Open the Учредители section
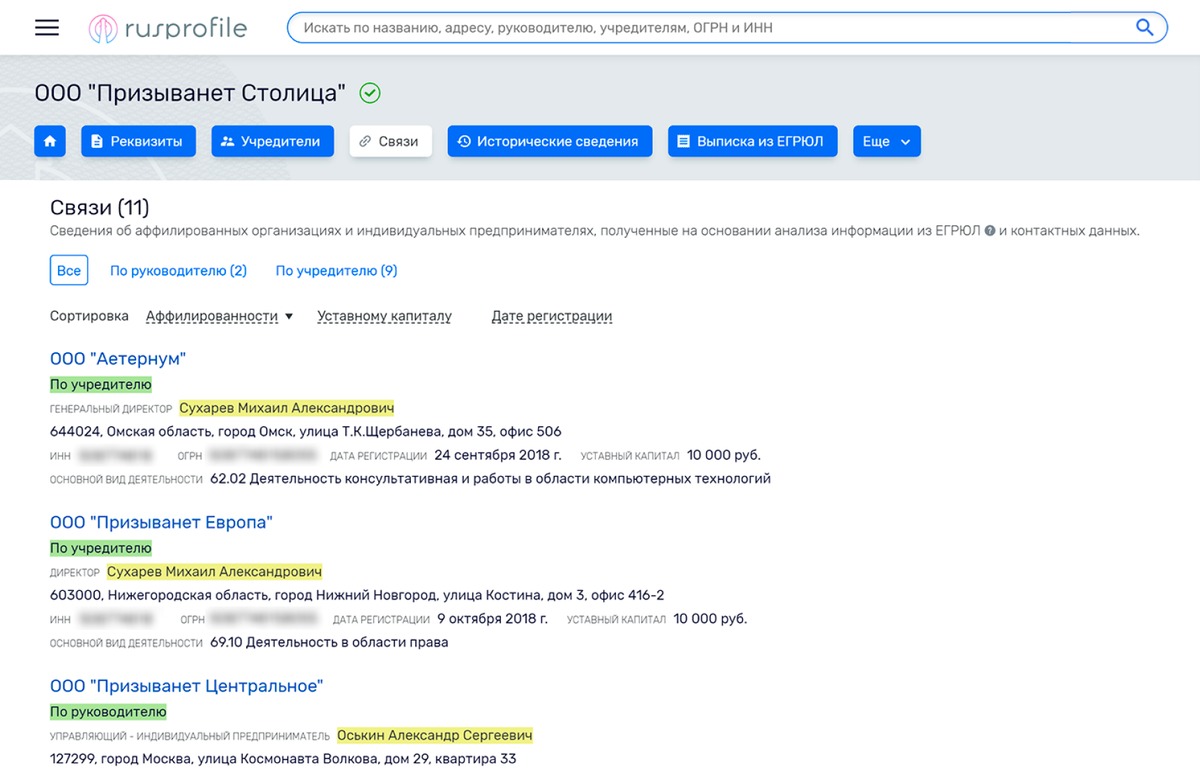This screenshot has height=771, width=1200. pyautogui.click(x=271, y=141)
